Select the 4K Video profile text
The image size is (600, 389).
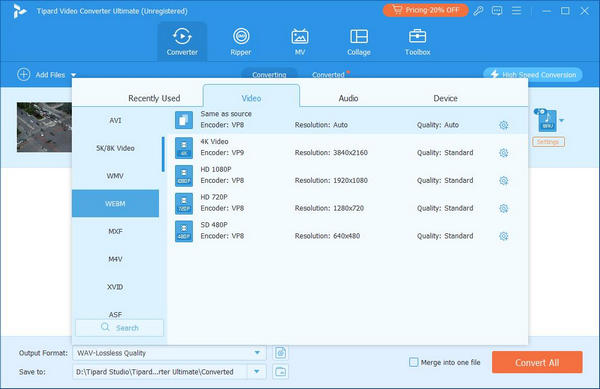coord(214,142)
